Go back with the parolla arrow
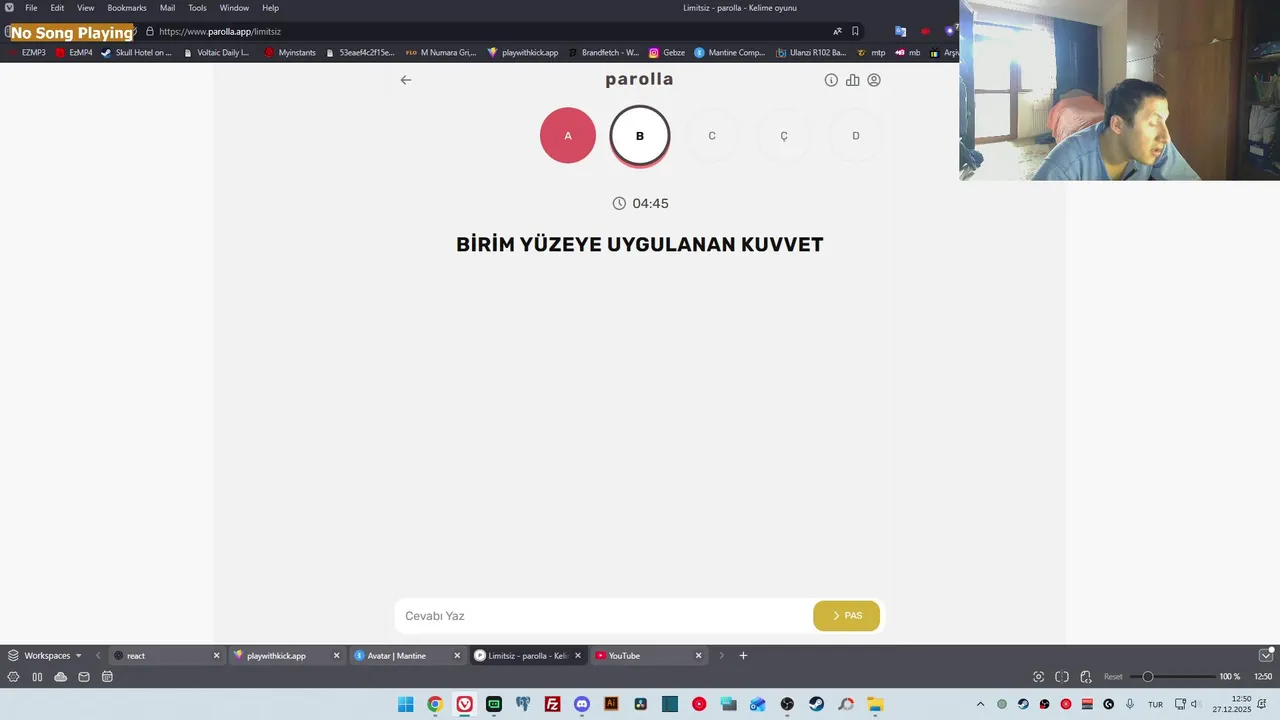The image size is (1280, 720). click(405, 80)
